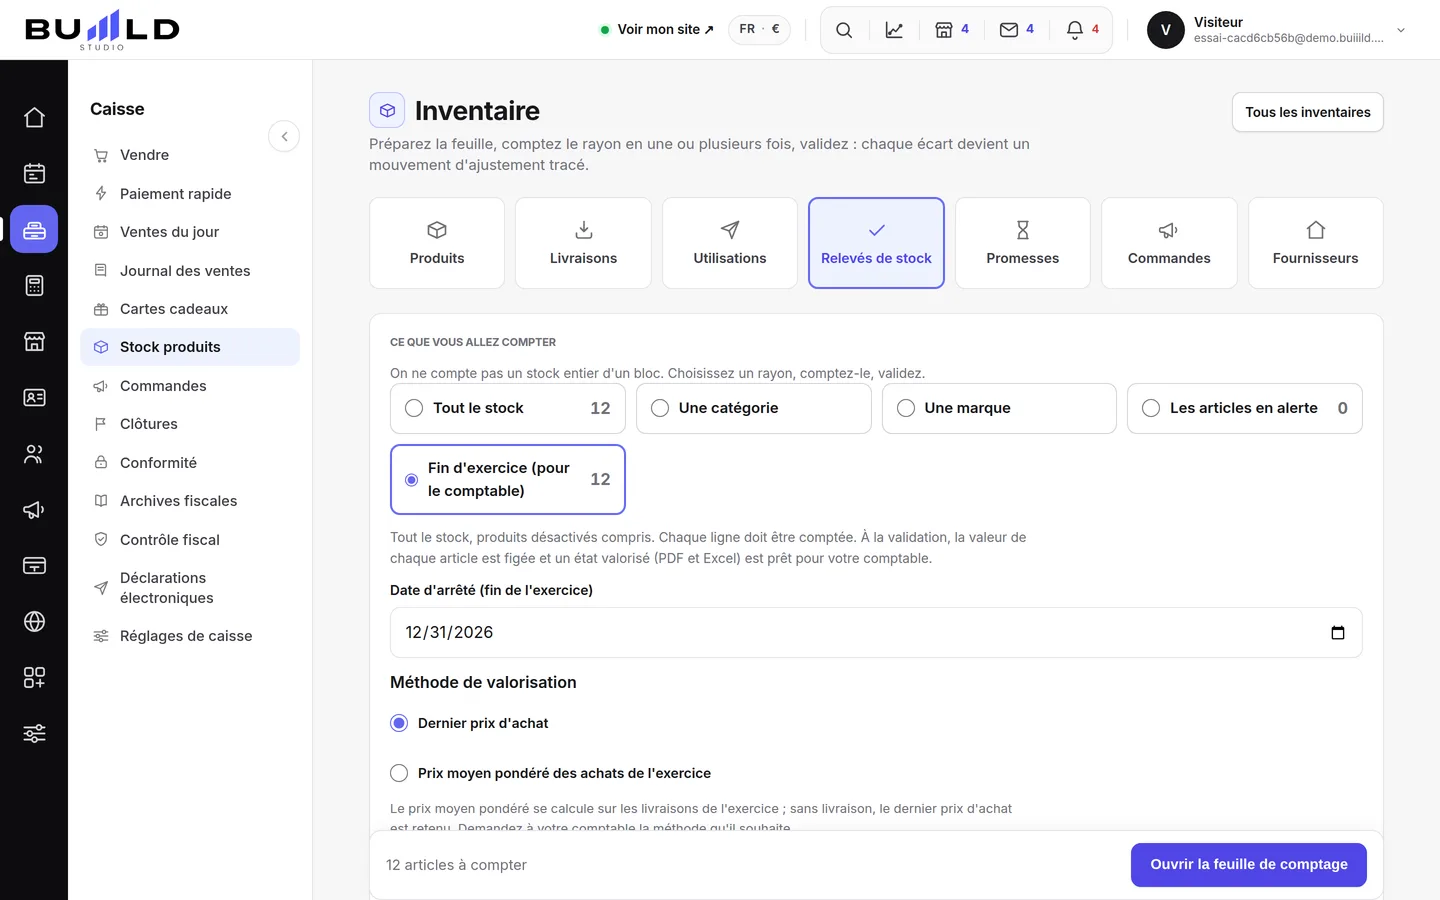The image size is (1440, 900).
Task: Open the contact card icon in left rail
Action: click(34, 398)
